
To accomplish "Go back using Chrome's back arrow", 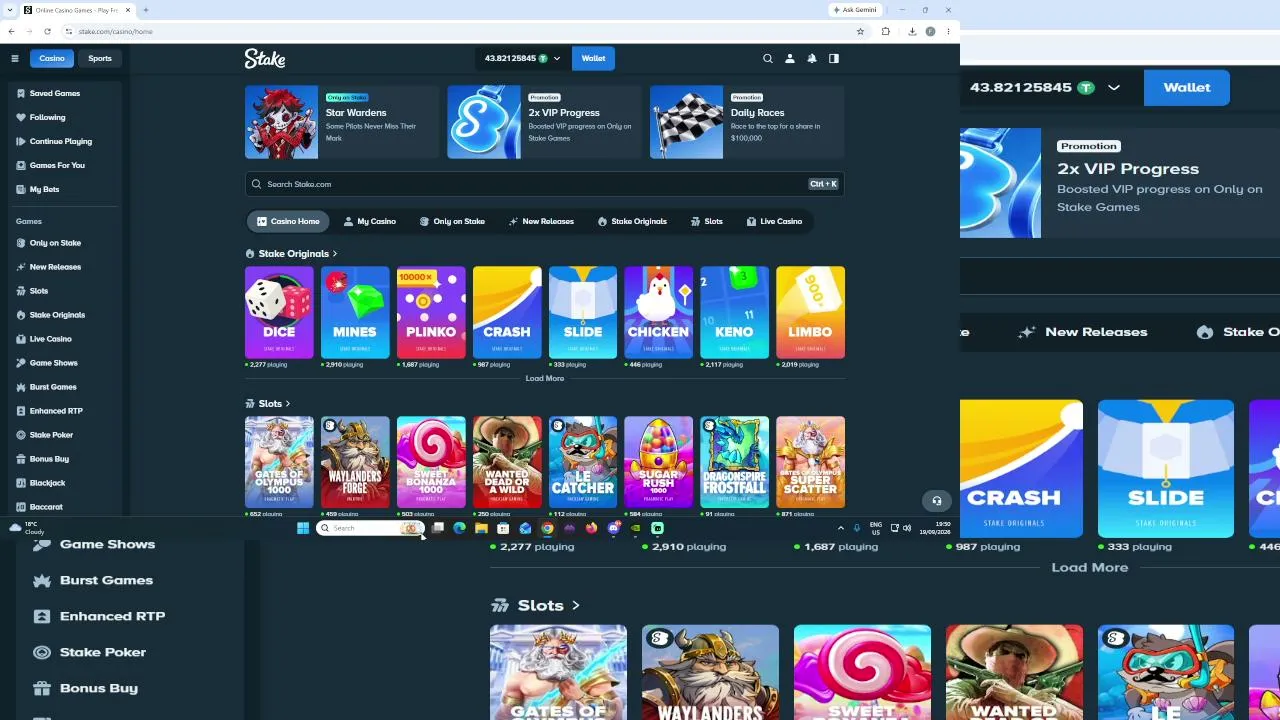I will coord(11,31).
